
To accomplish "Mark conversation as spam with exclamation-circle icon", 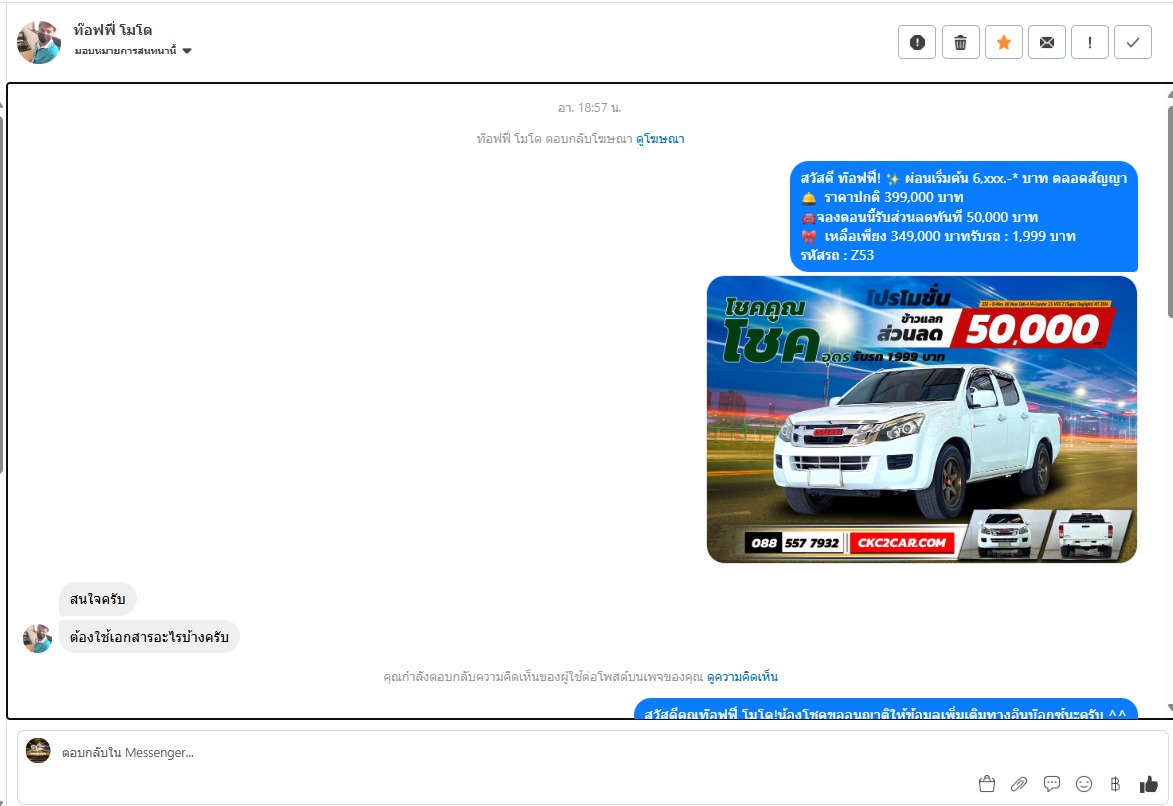I will (x=916, y=43).
